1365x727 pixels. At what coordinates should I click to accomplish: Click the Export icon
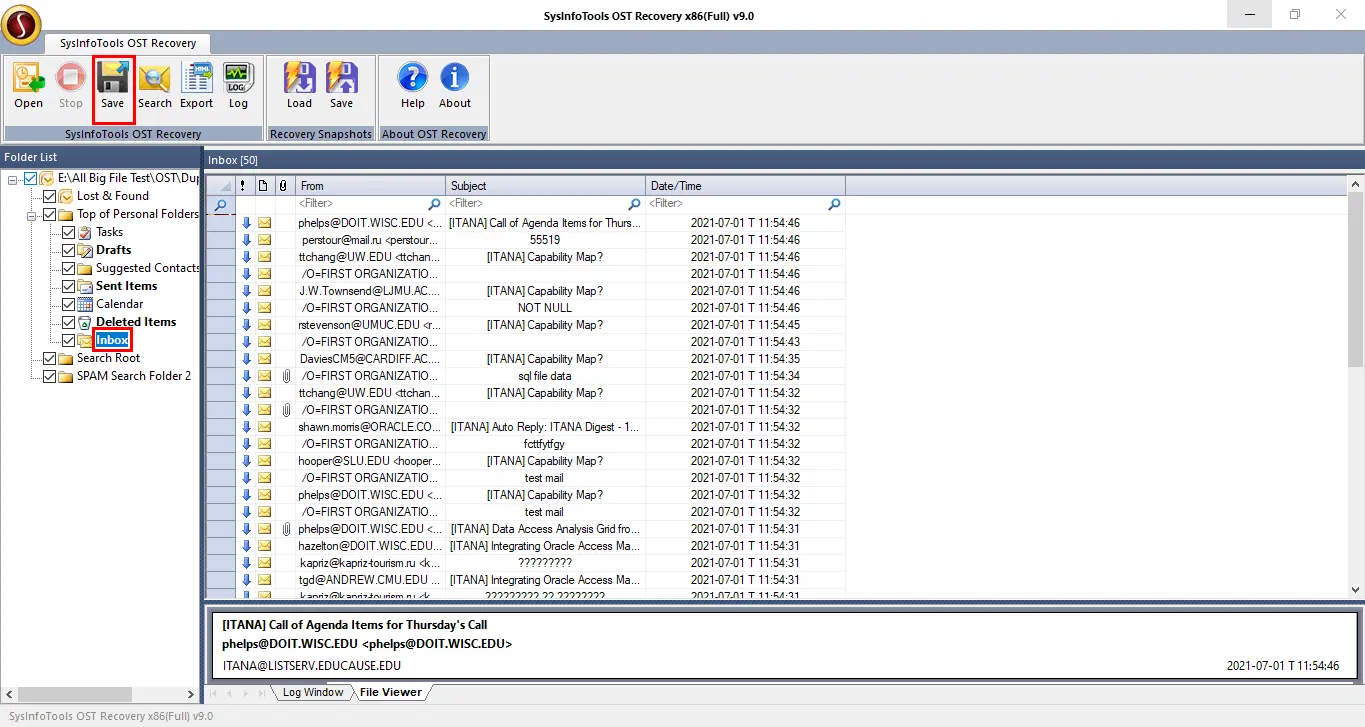pos(196,85)
